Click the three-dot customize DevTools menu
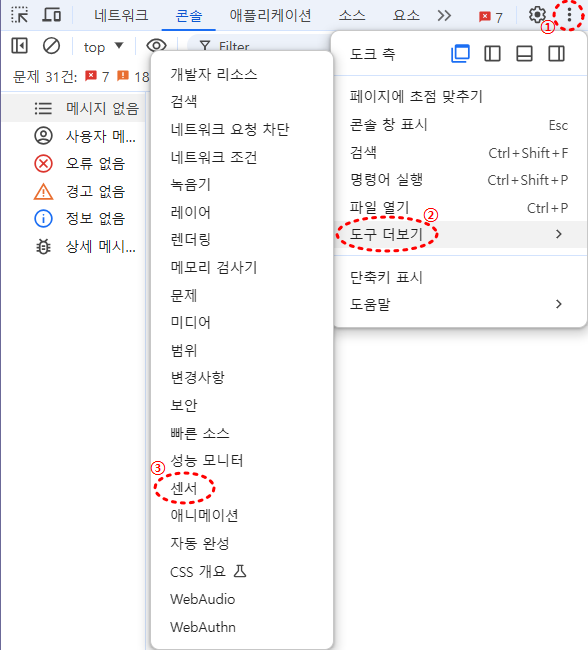The width and height of the screenshot is (588, 650). (569, 15)
